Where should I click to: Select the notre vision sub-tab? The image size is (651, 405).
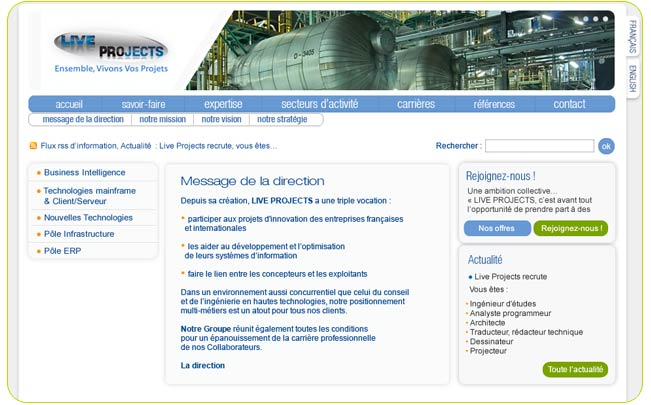221,119
